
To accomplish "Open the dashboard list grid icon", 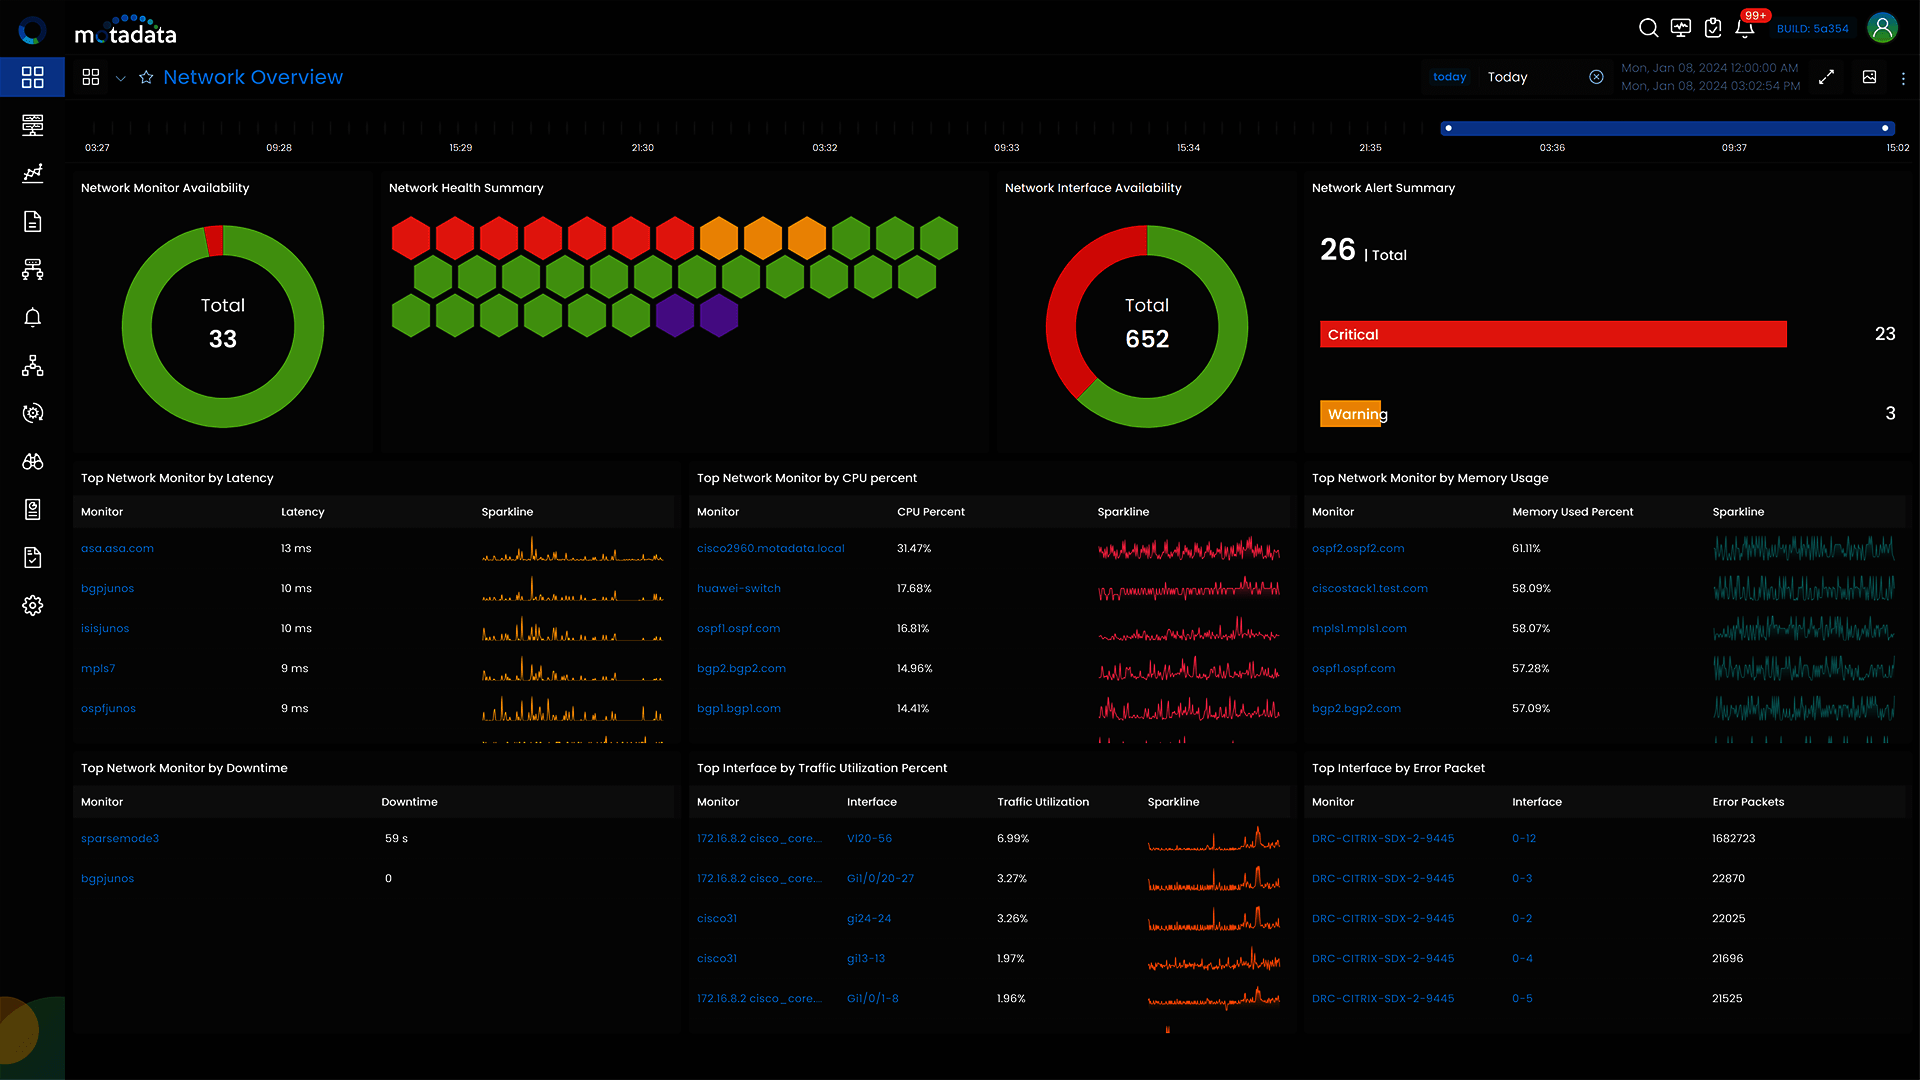I will tap(91, 77).
